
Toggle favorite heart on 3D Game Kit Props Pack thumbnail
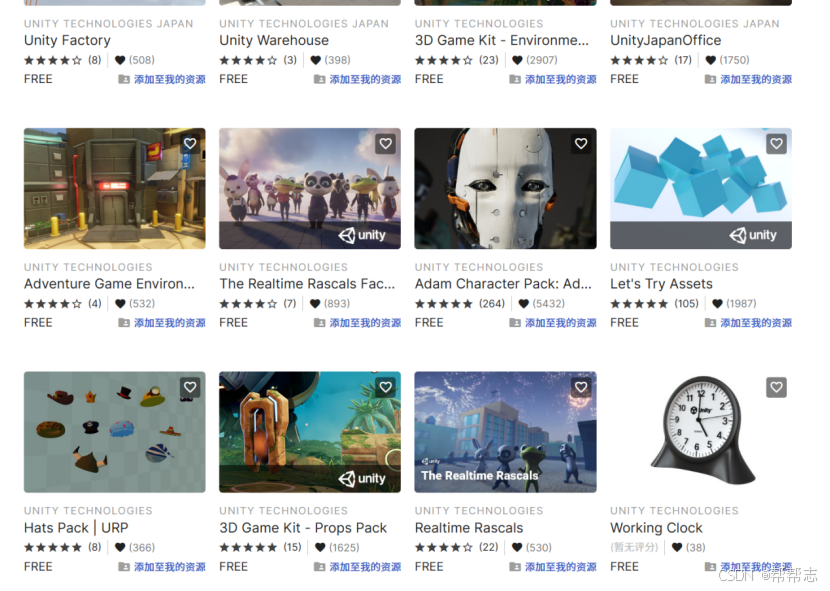click(x=385, y=387)
